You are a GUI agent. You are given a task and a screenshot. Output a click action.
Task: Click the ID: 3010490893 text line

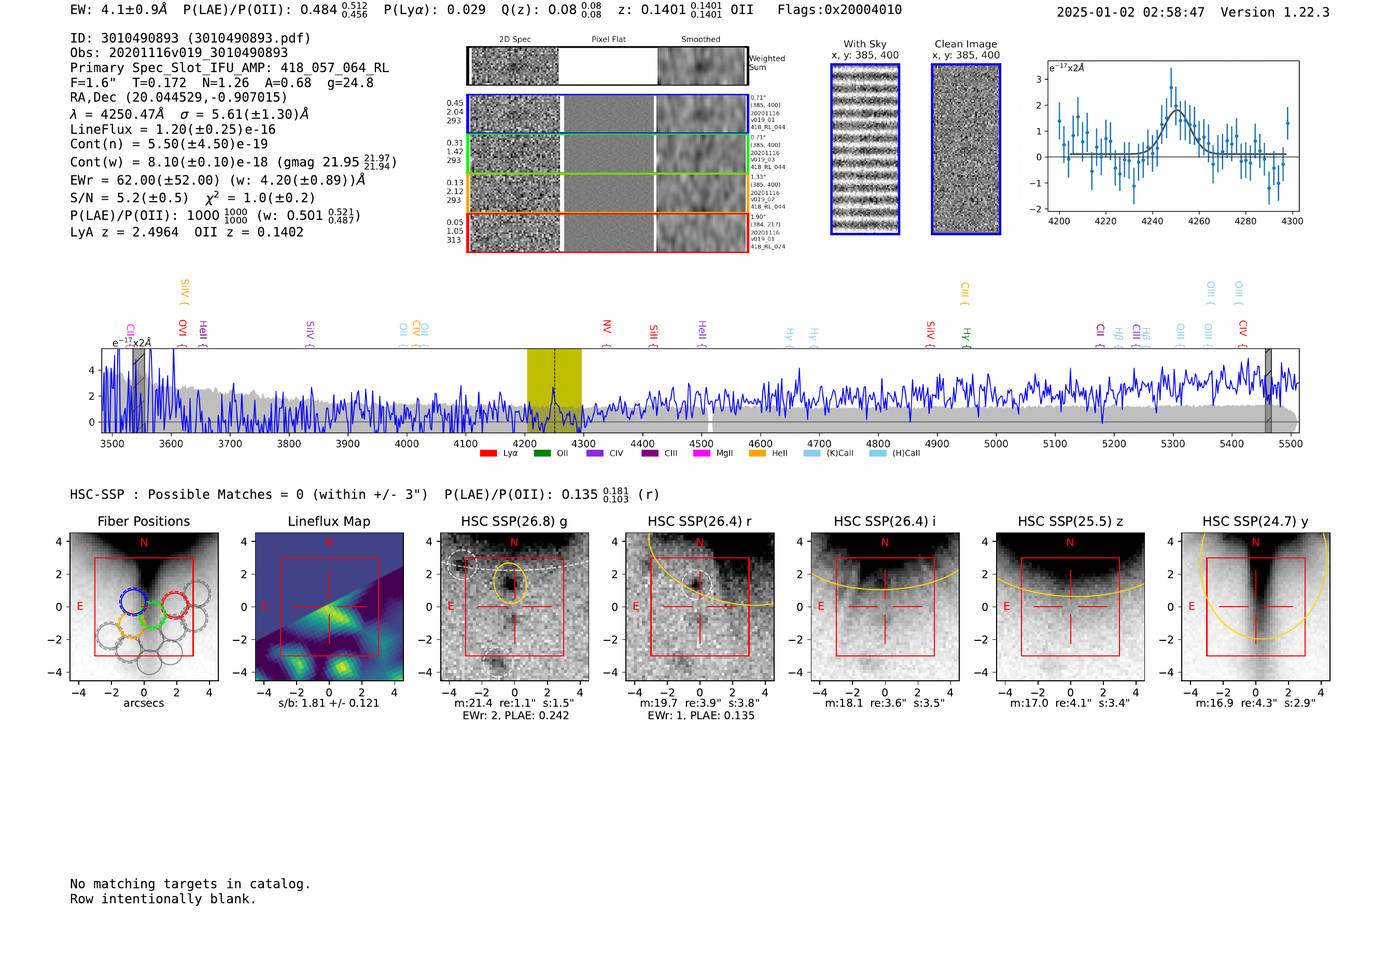(x=190, y=38)
